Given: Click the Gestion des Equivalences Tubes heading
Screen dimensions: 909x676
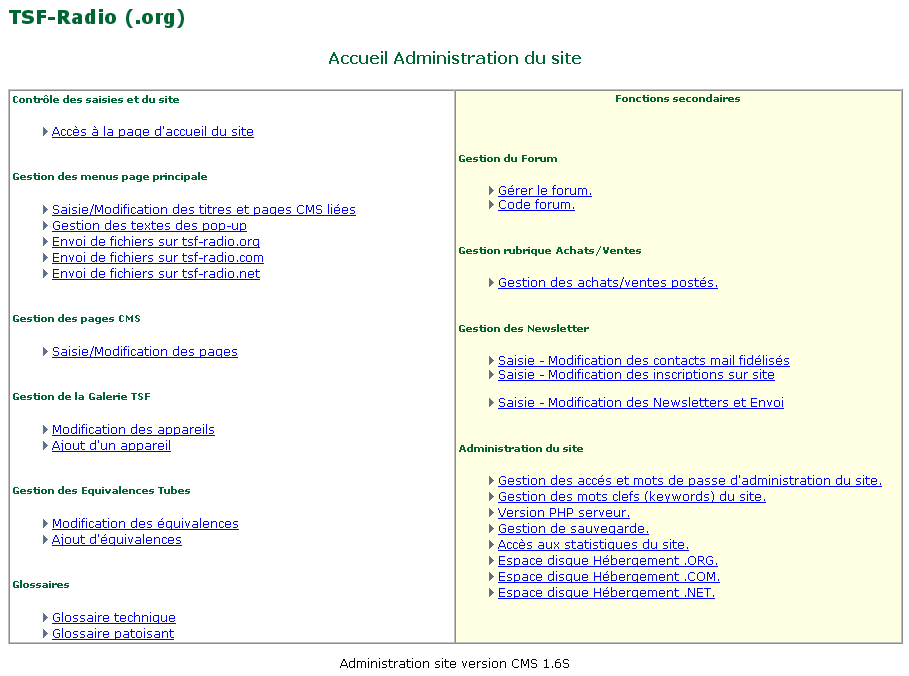Looking at the screenshot, I should point(101,490).
